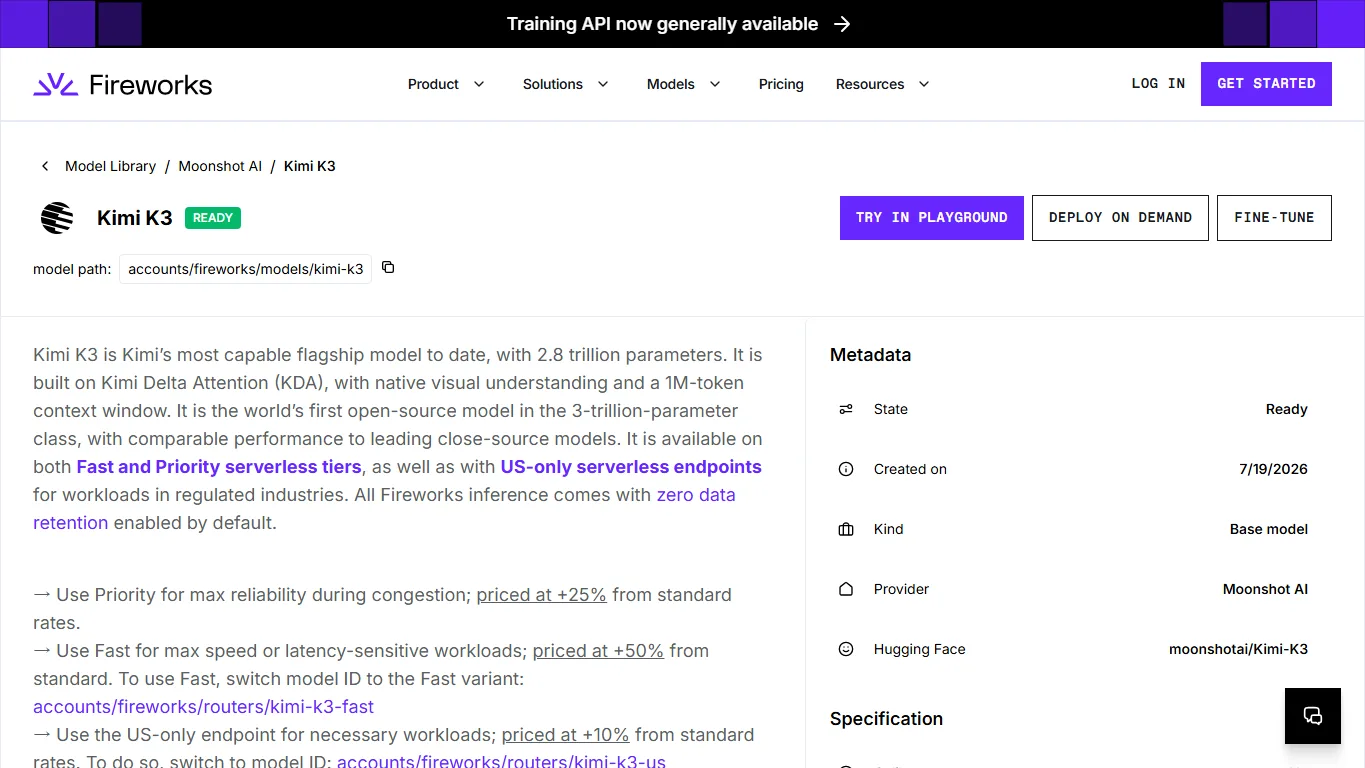Viewport: 1365px width, 768px height.
Task: Click the model path text field
Action: click(246, 269)
